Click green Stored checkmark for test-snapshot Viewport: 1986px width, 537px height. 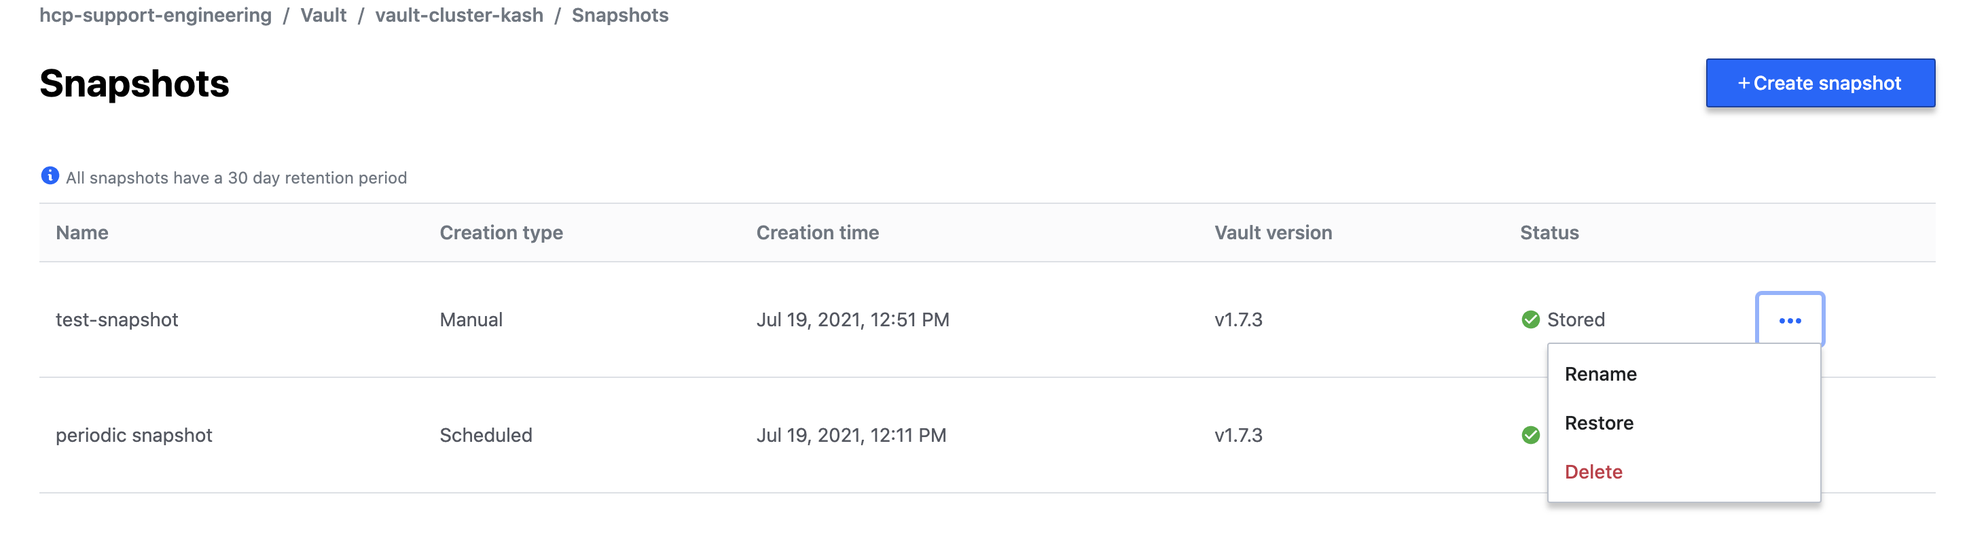click(x=1530, y=320)
